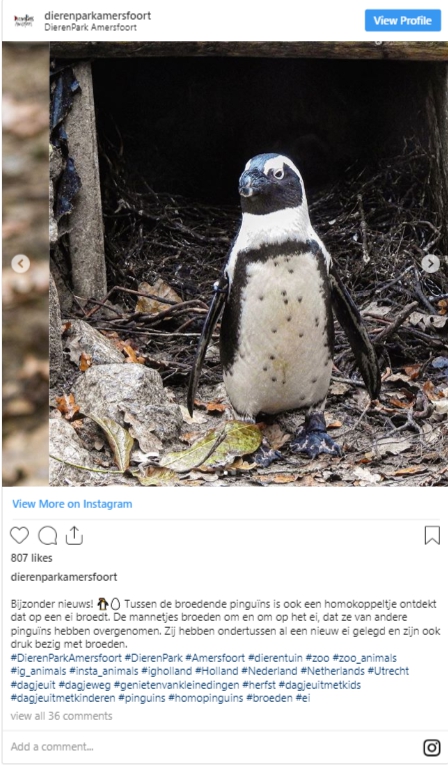The image size is (448, 765).
Task: Open comments via speech bubble icon
Action: tap(47, 535)
